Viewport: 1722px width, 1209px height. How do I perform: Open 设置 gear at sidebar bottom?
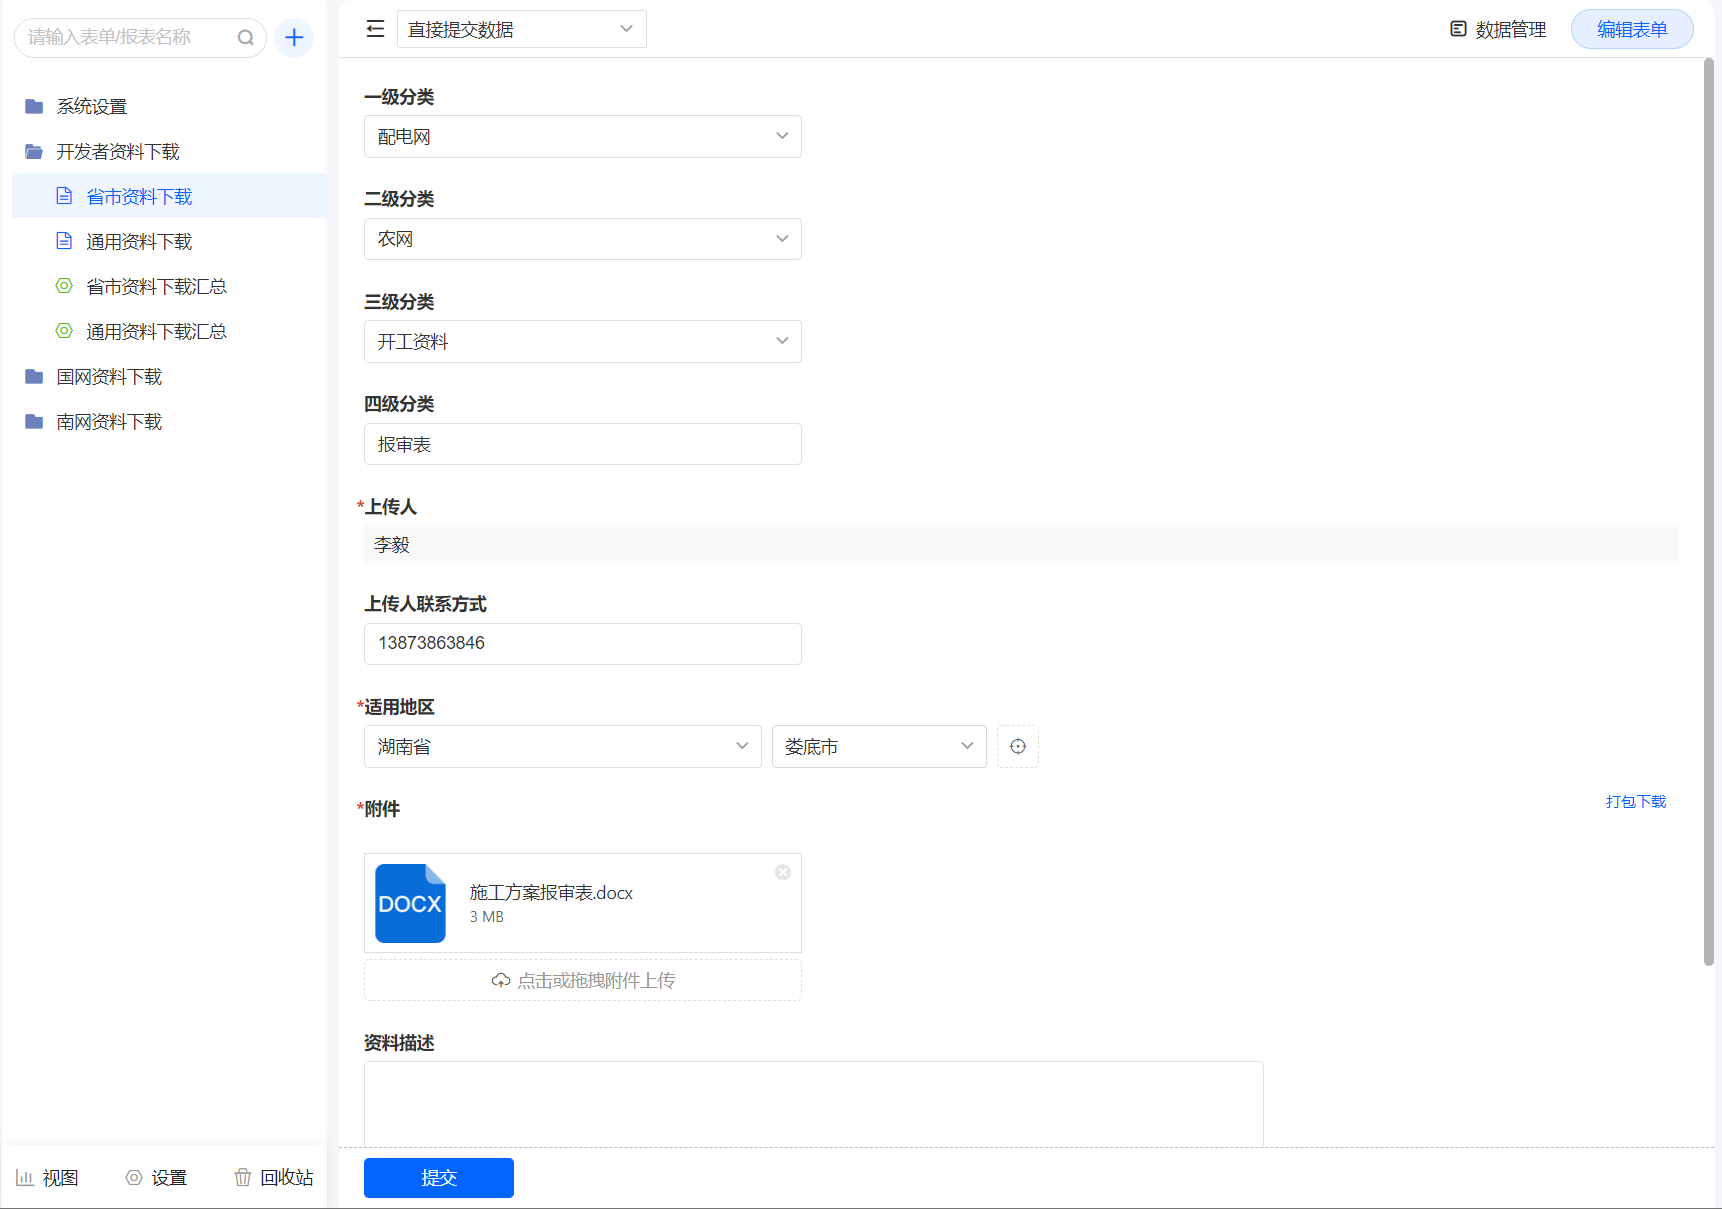[156, 1177]
